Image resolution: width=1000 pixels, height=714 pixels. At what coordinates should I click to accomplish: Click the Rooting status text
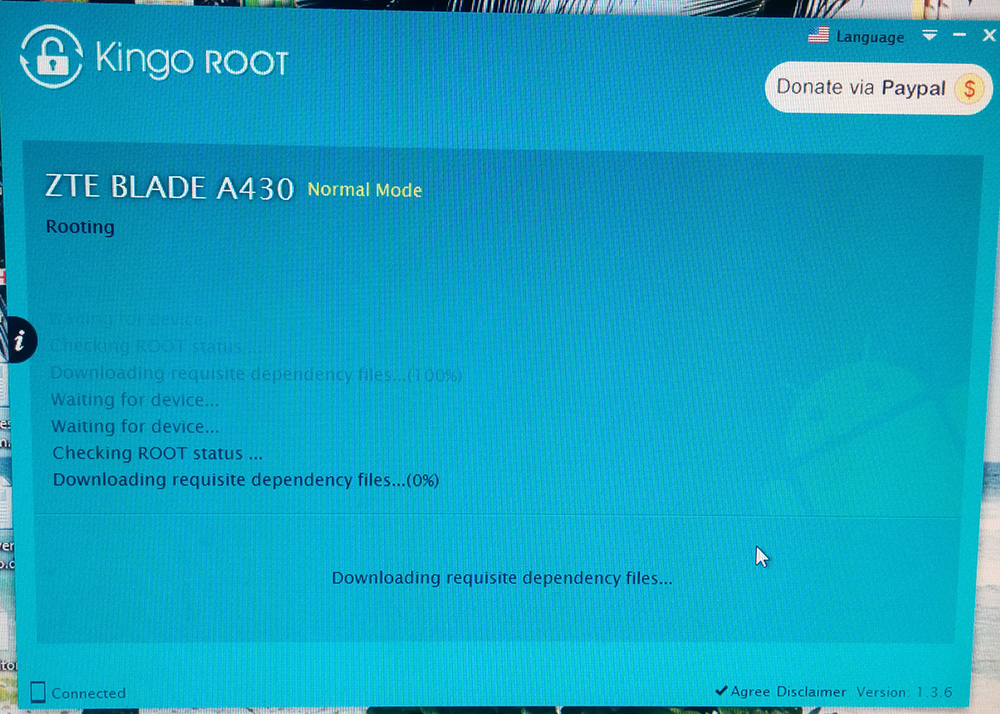(x=80, y=227)
